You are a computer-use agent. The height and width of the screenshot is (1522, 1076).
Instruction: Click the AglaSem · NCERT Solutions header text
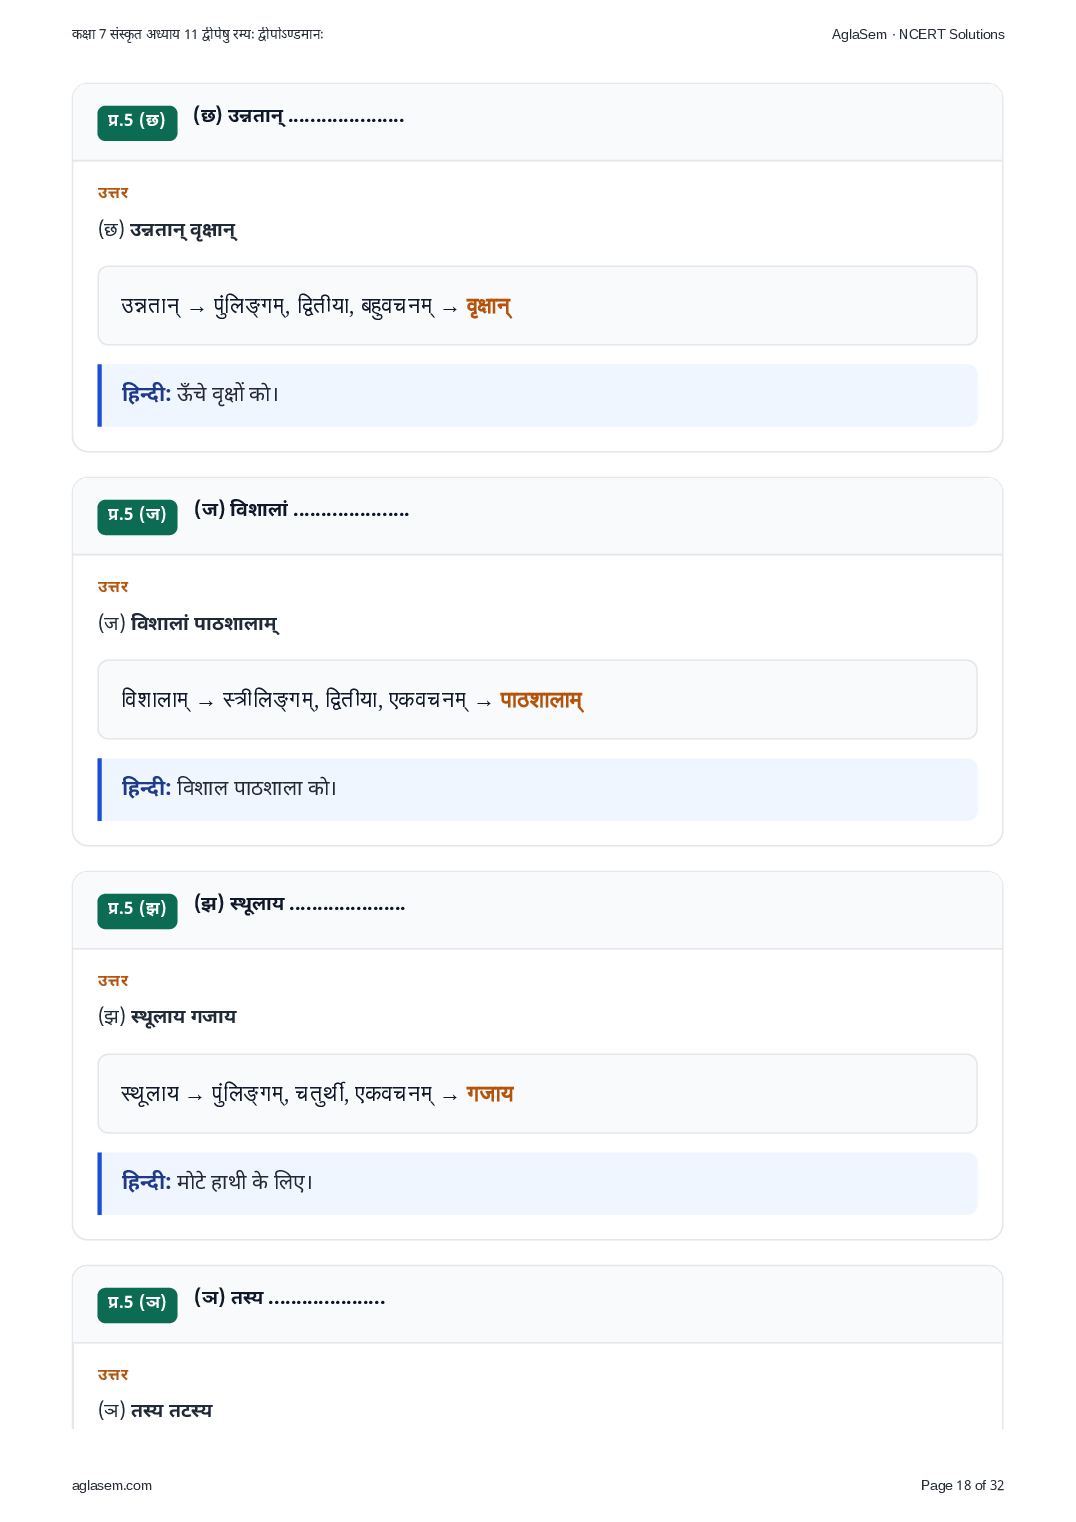tap(918, 34)
